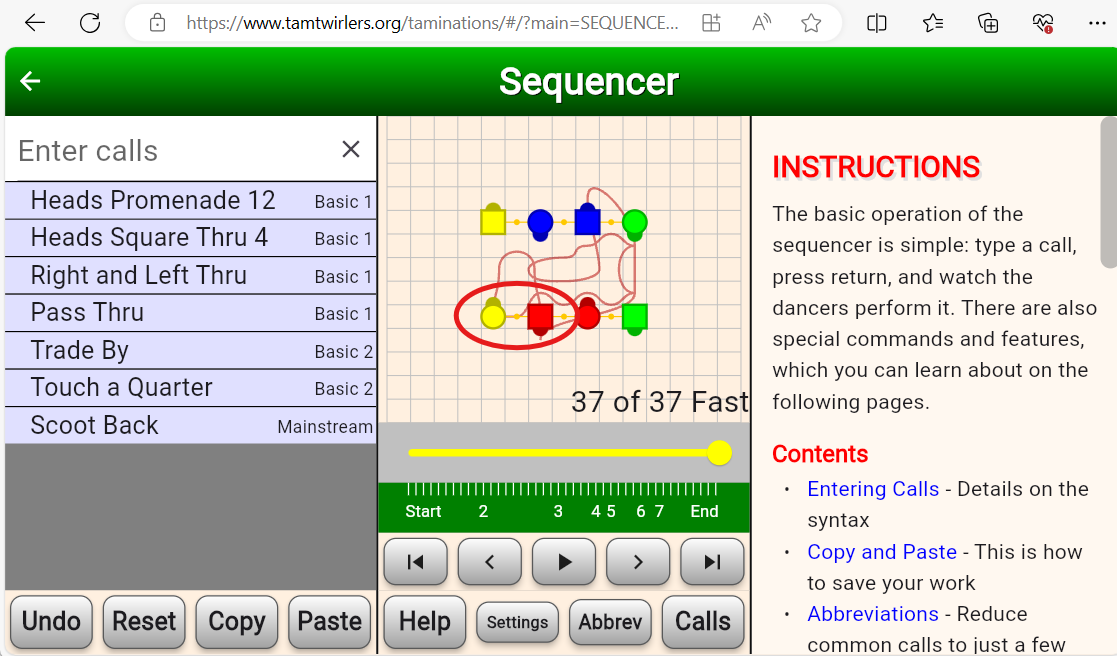Click the Reset button
The image size is (1117, 656).
tap(144, 622)
